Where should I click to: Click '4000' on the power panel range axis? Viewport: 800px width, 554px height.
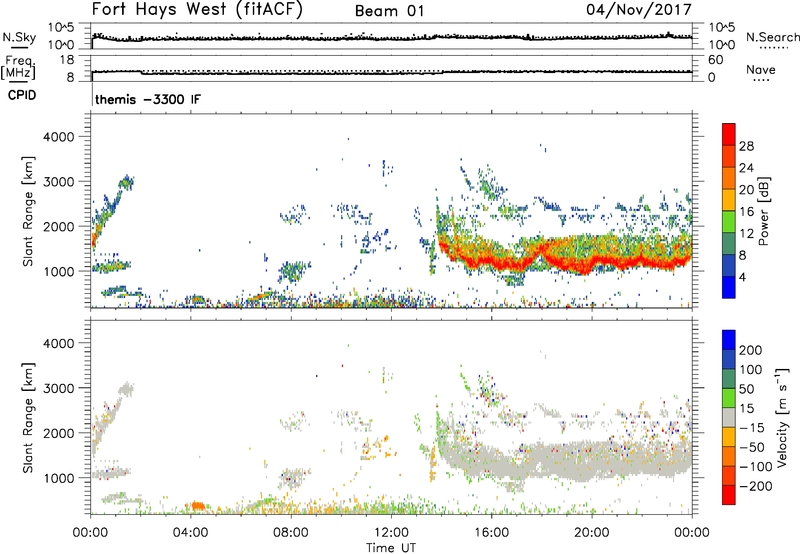coord(59,137)
